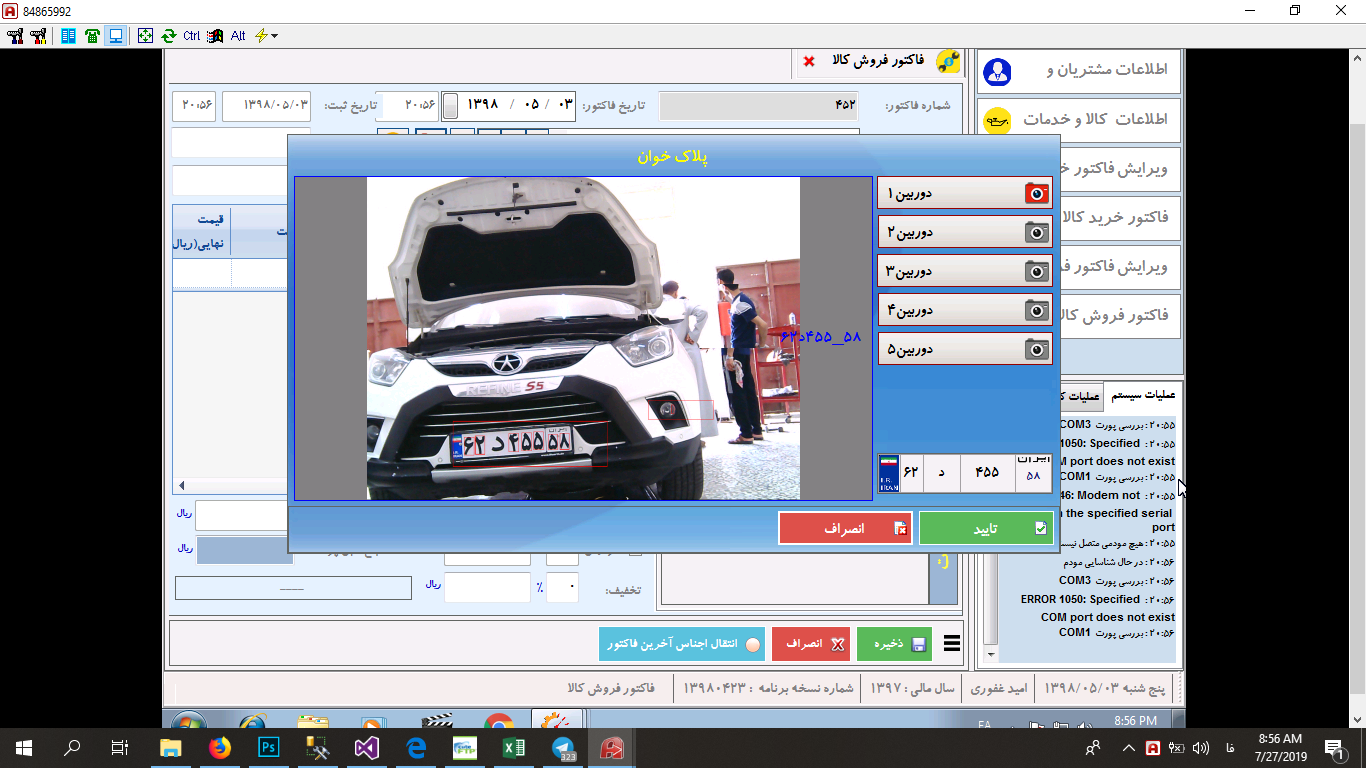The width and height of the screenshot is (1366, 768).
Task: Open Telegram from the local taskbar
Action: pos(563,748)
